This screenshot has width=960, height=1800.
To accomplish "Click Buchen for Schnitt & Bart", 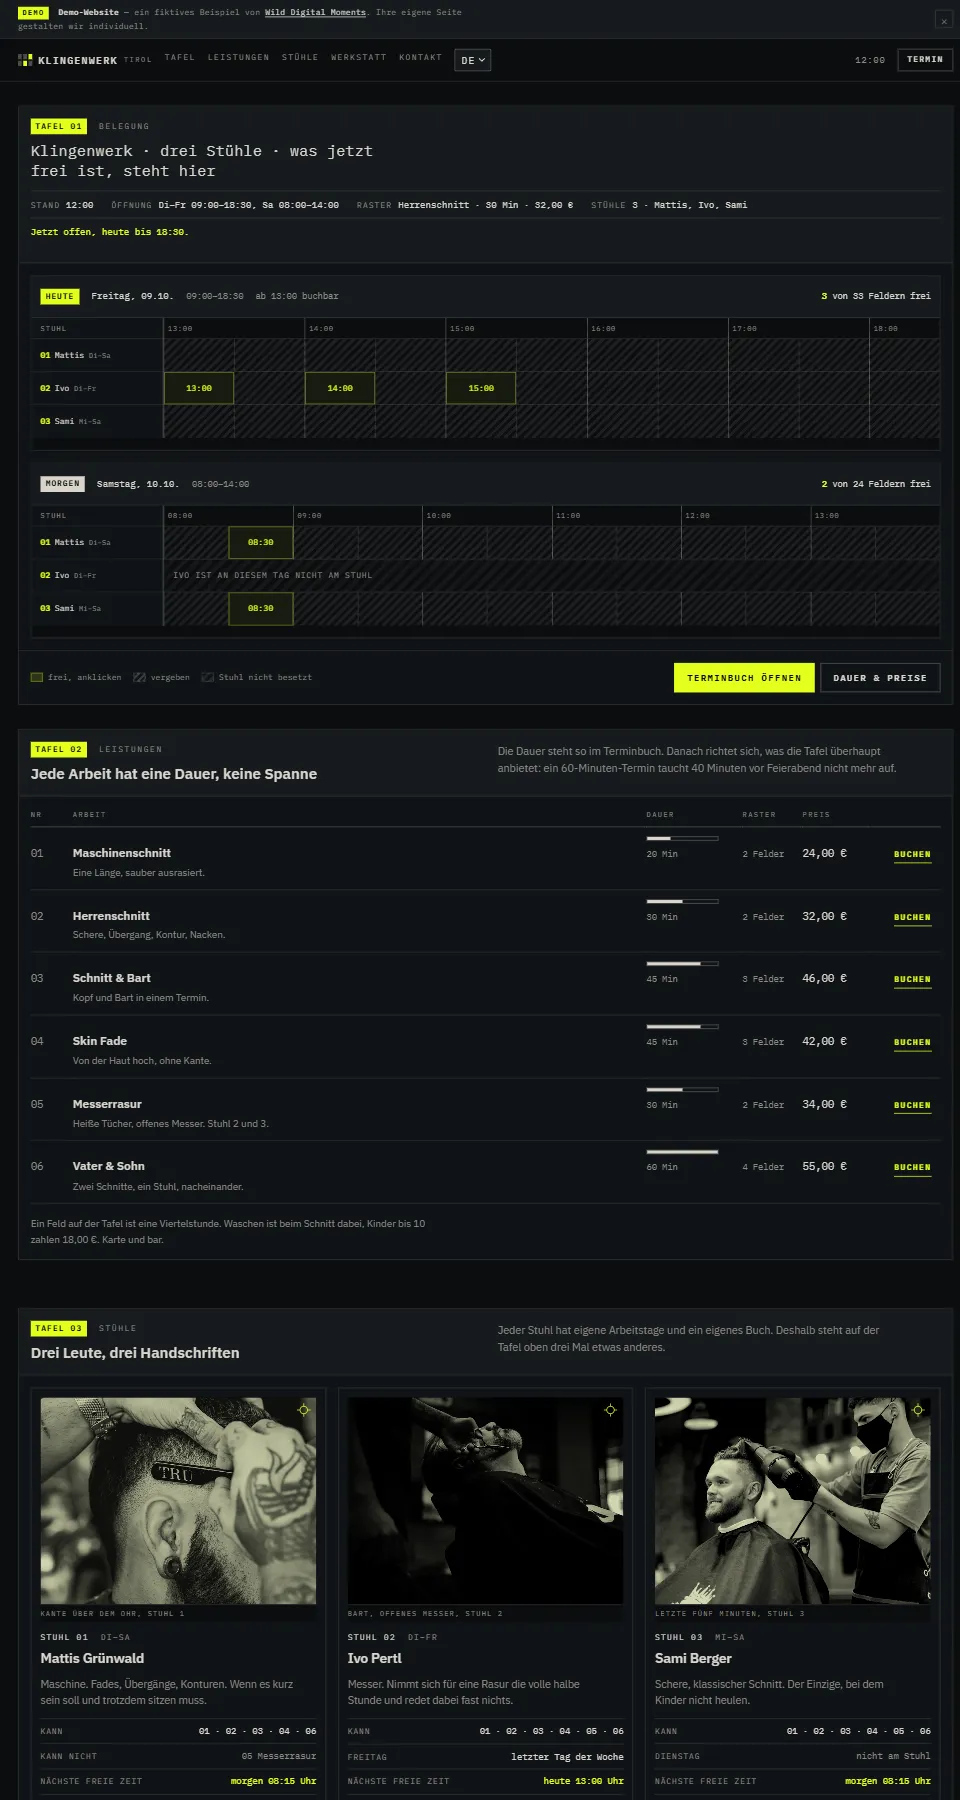I will tap(912, 980).
